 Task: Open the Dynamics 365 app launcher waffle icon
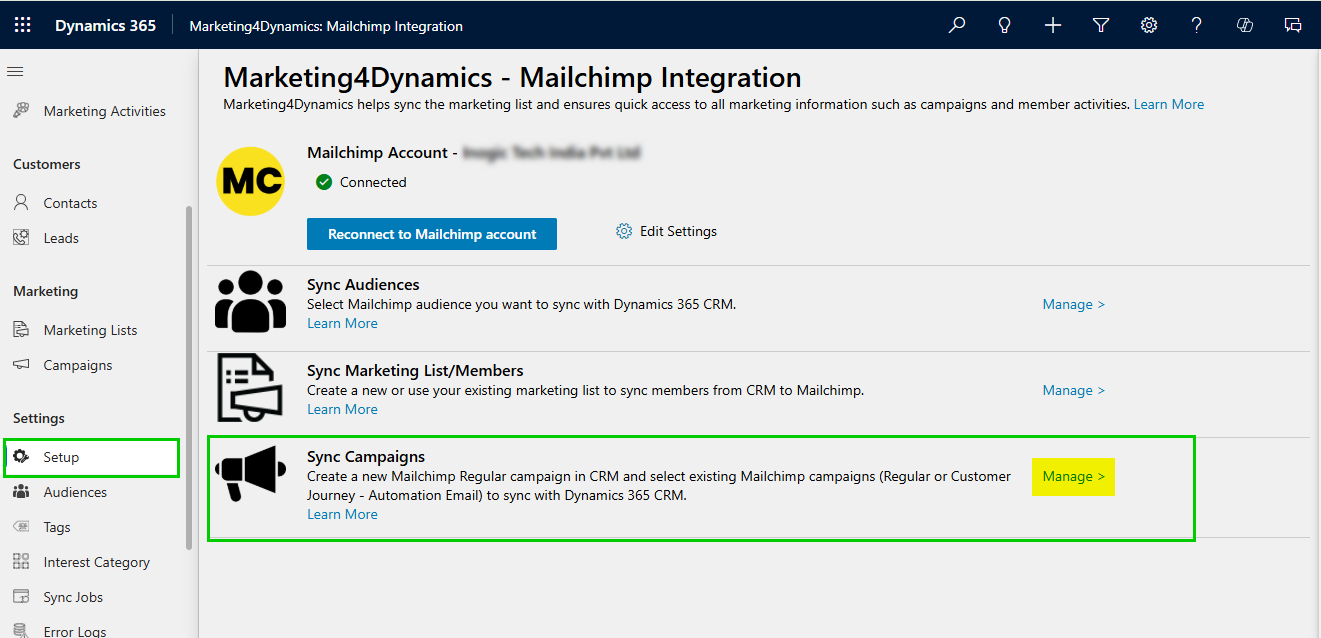click(22, 24)
